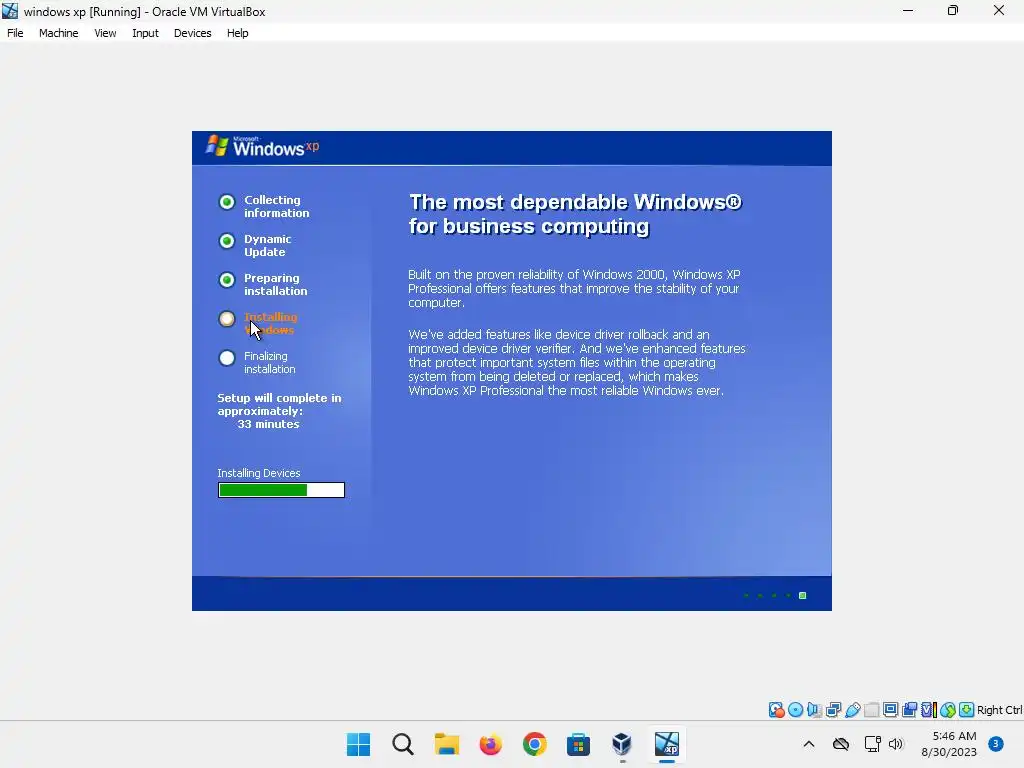This screenshot has height=768, width=1024.
Task: Click the network tray icon
Action: 872,744
